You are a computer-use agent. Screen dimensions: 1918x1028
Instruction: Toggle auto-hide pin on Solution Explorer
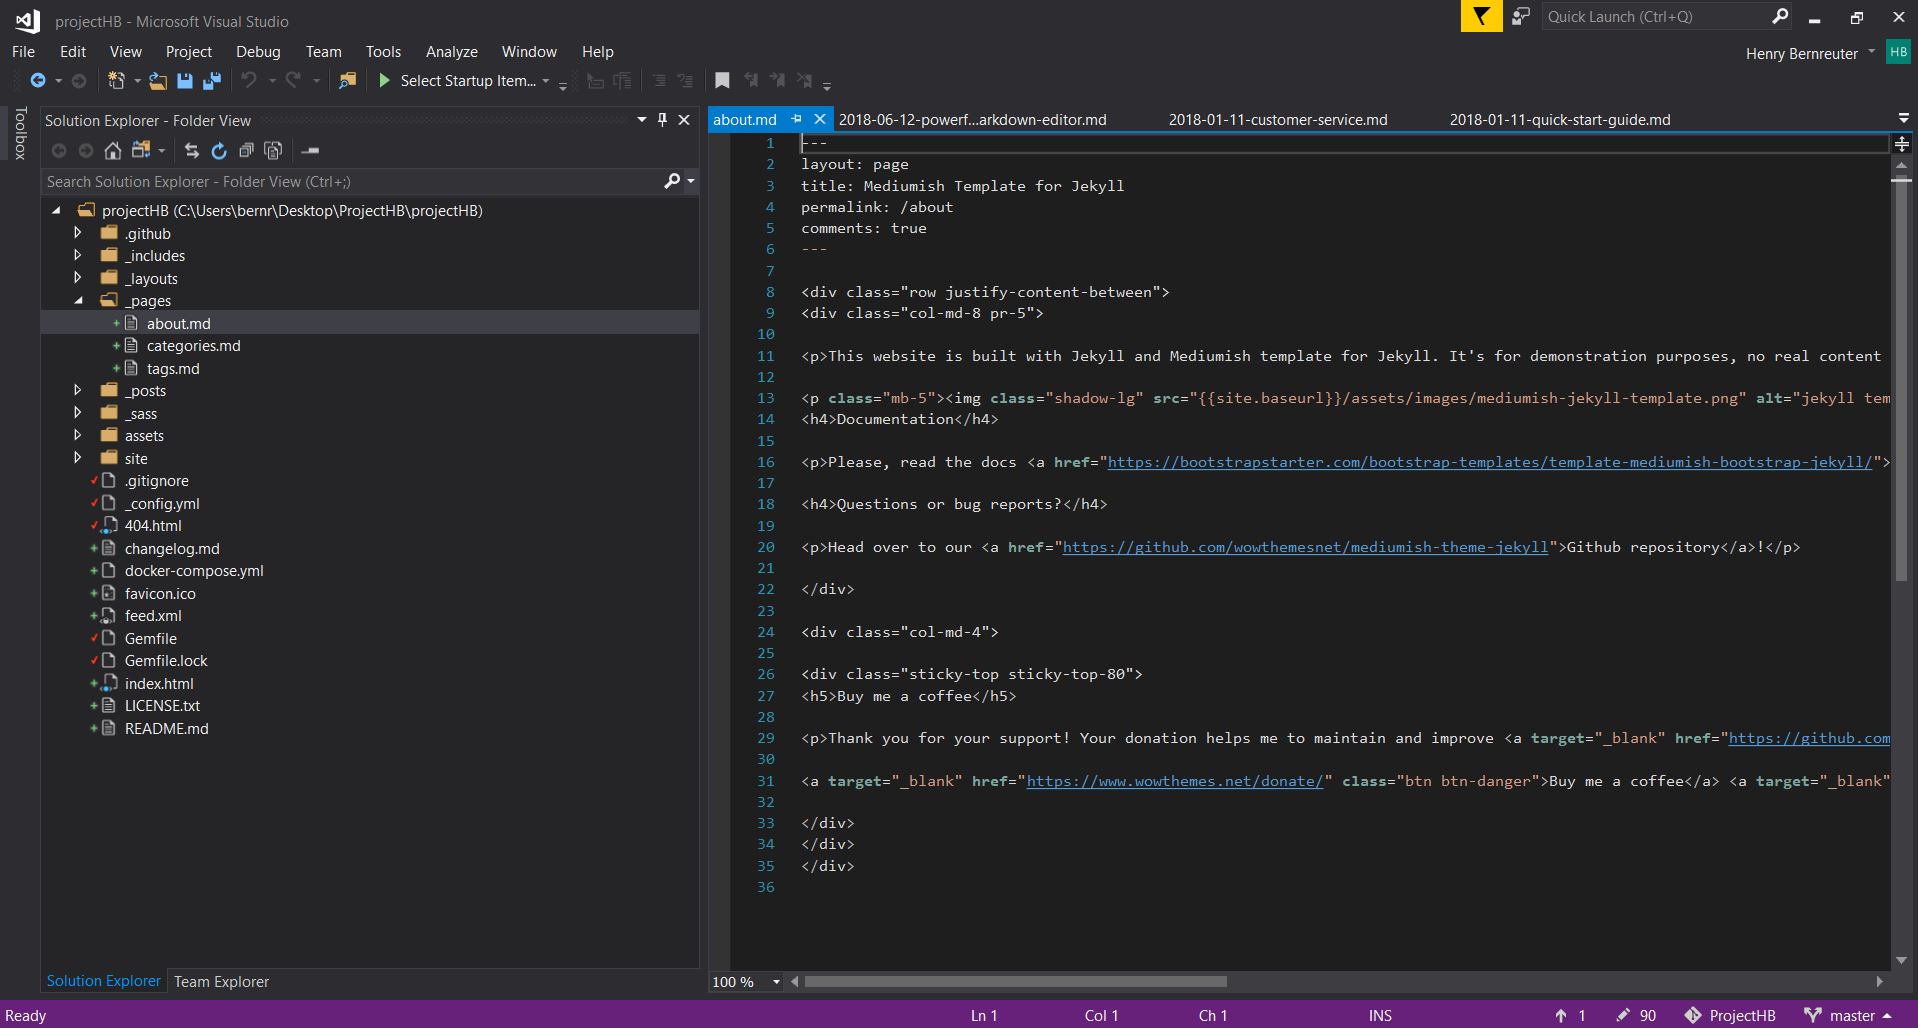pos(662,120)
